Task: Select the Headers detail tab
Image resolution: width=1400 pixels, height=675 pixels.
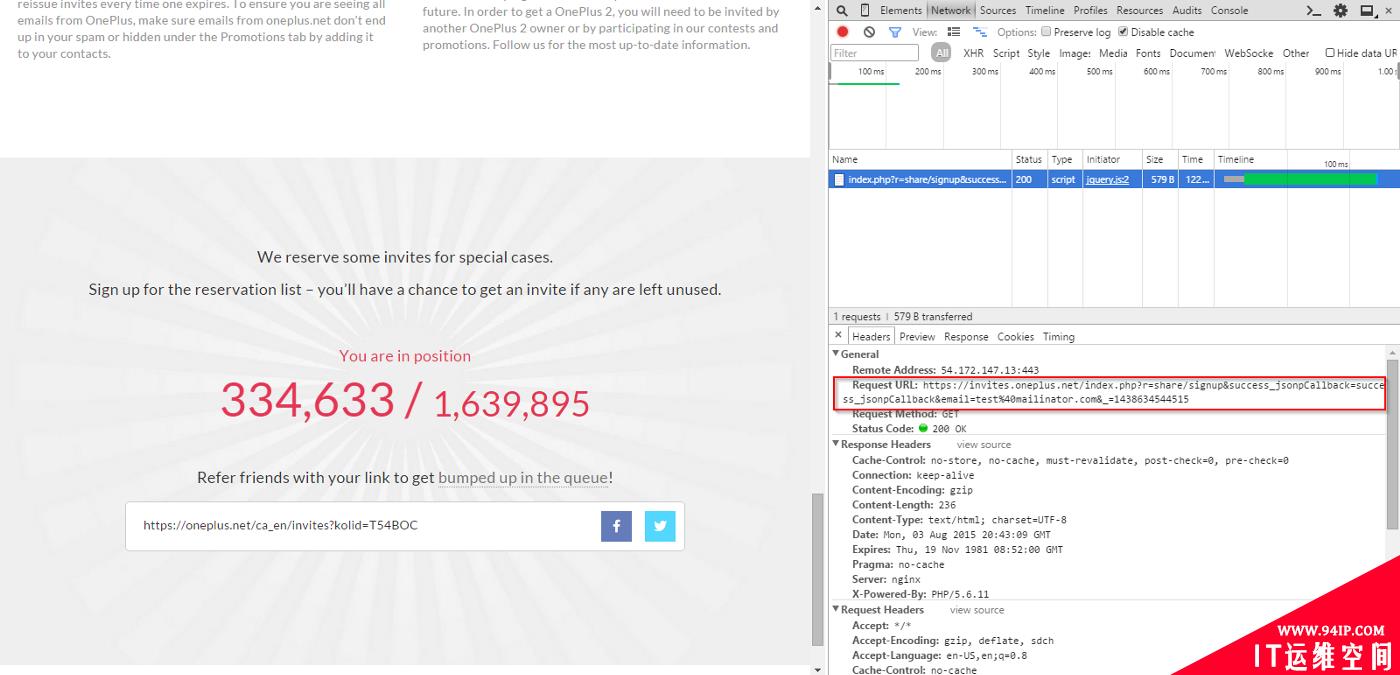Action: click(871, 337)
